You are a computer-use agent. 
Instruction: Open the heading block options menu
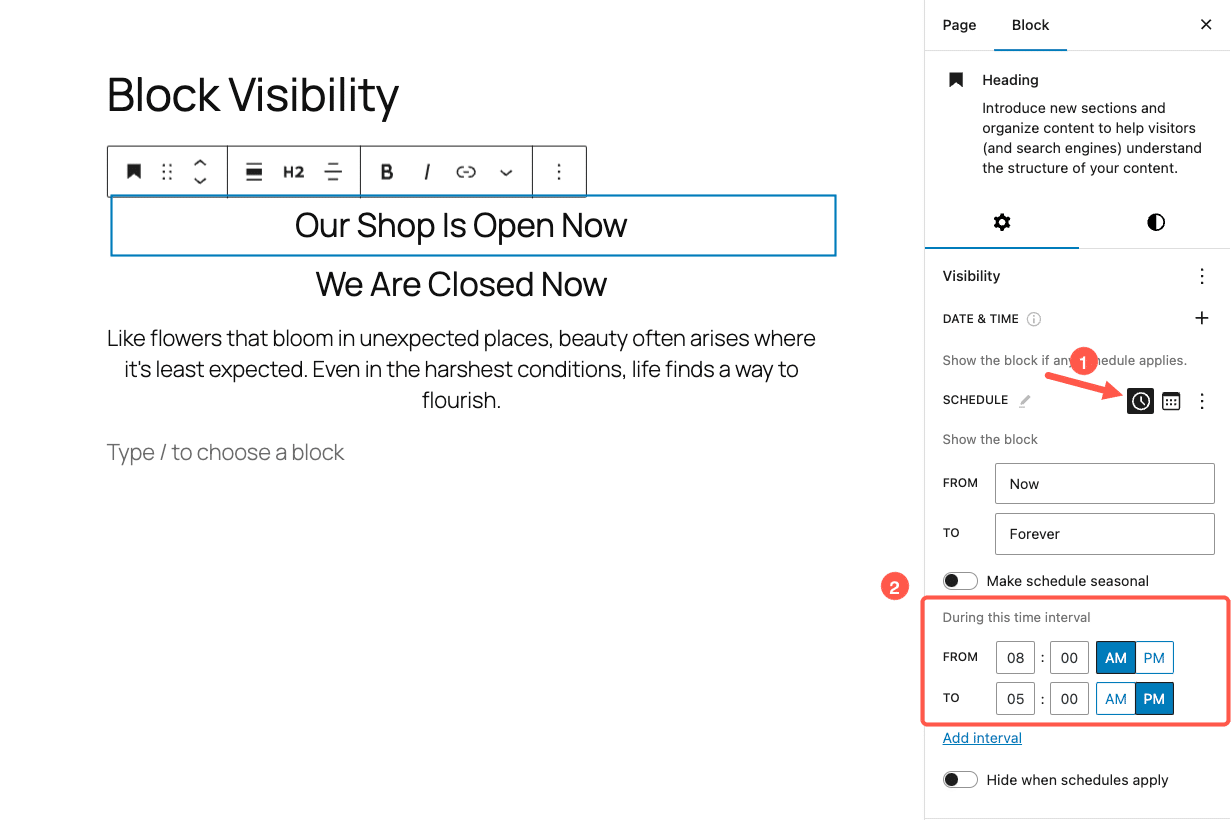(x=559, y=171)
